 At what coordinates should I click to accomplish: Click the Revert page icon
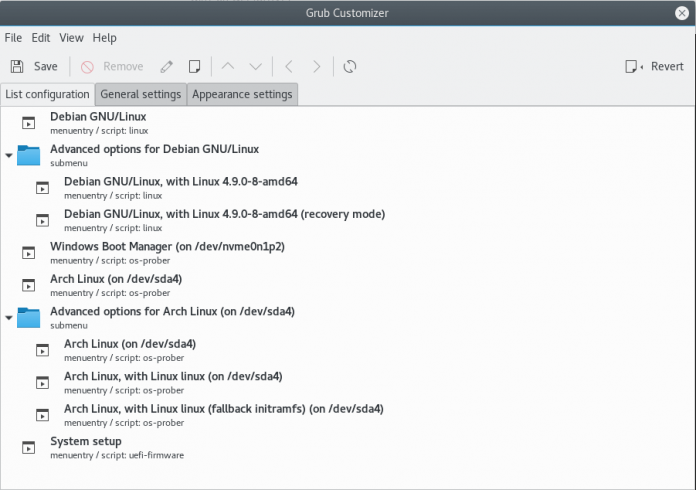pos(633,67)
